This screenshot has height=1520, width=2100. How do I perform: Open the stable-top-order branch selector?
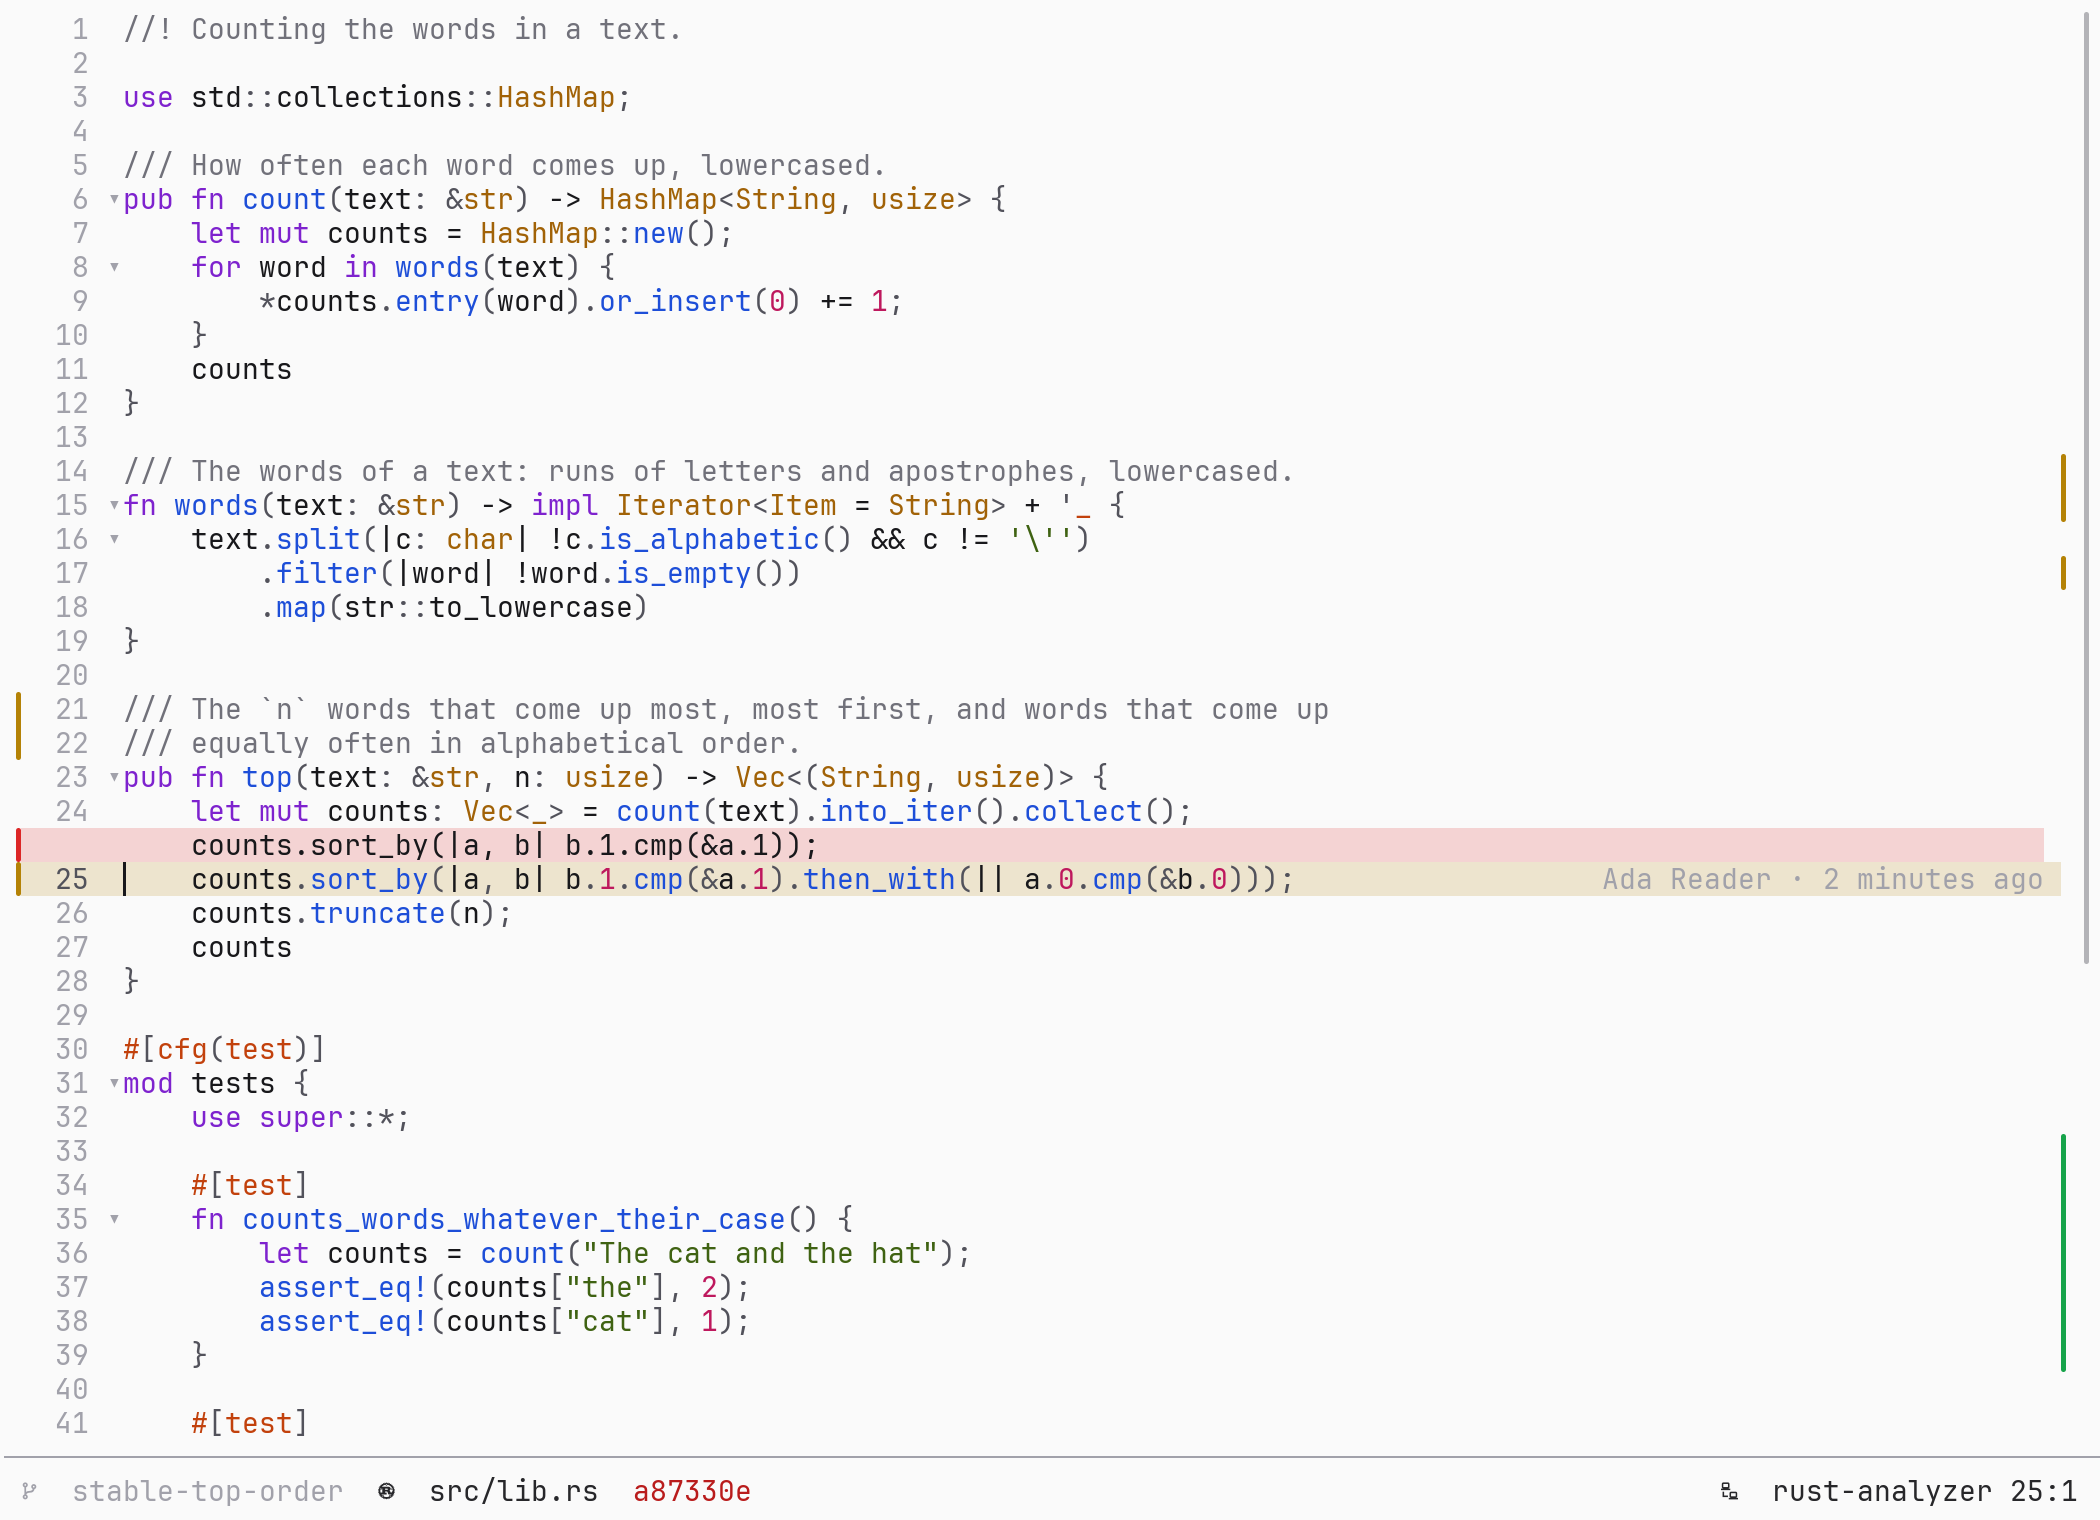click(207, 1491)
